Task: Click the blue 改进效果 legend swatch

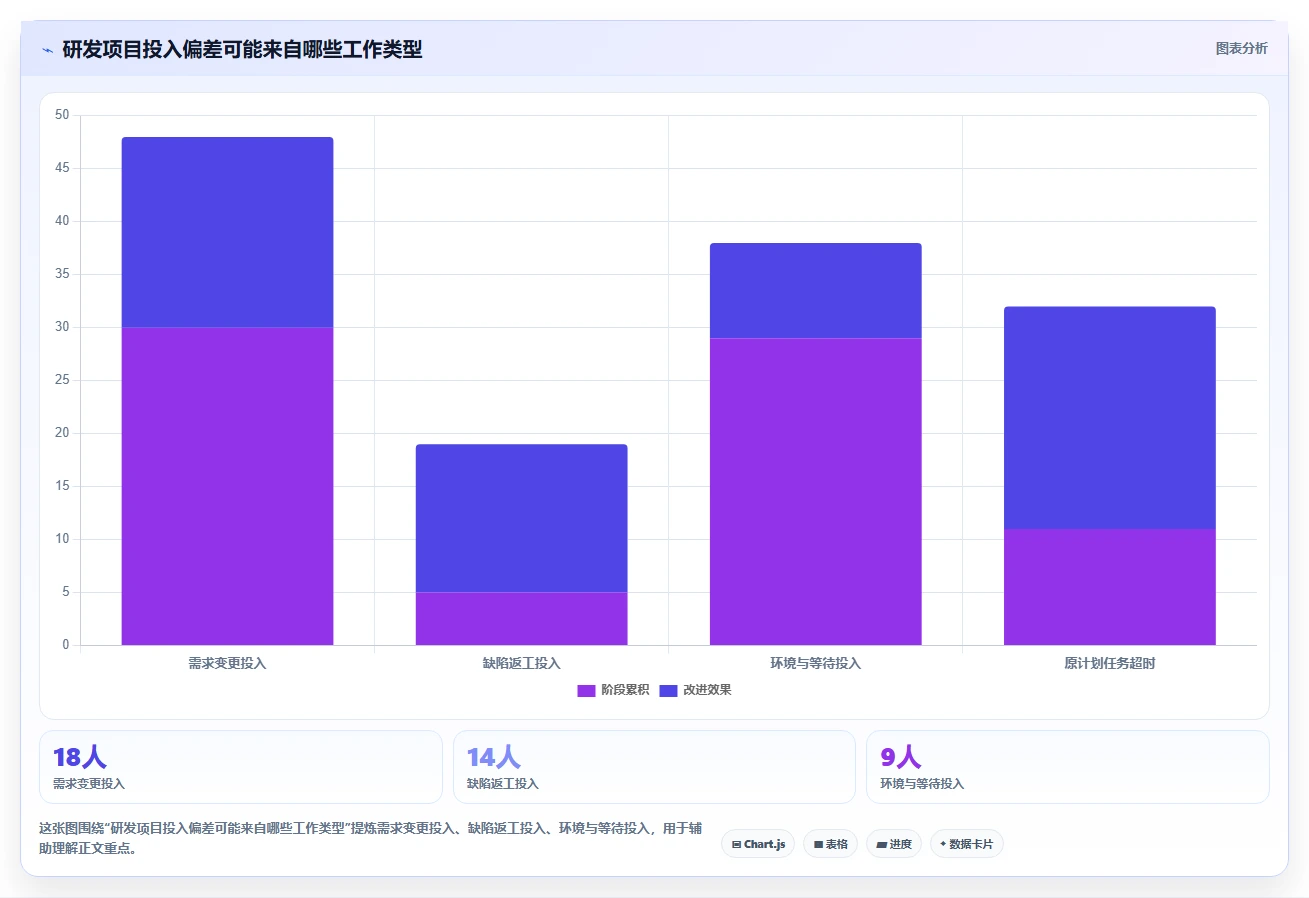Action: [x=668, y=690]
